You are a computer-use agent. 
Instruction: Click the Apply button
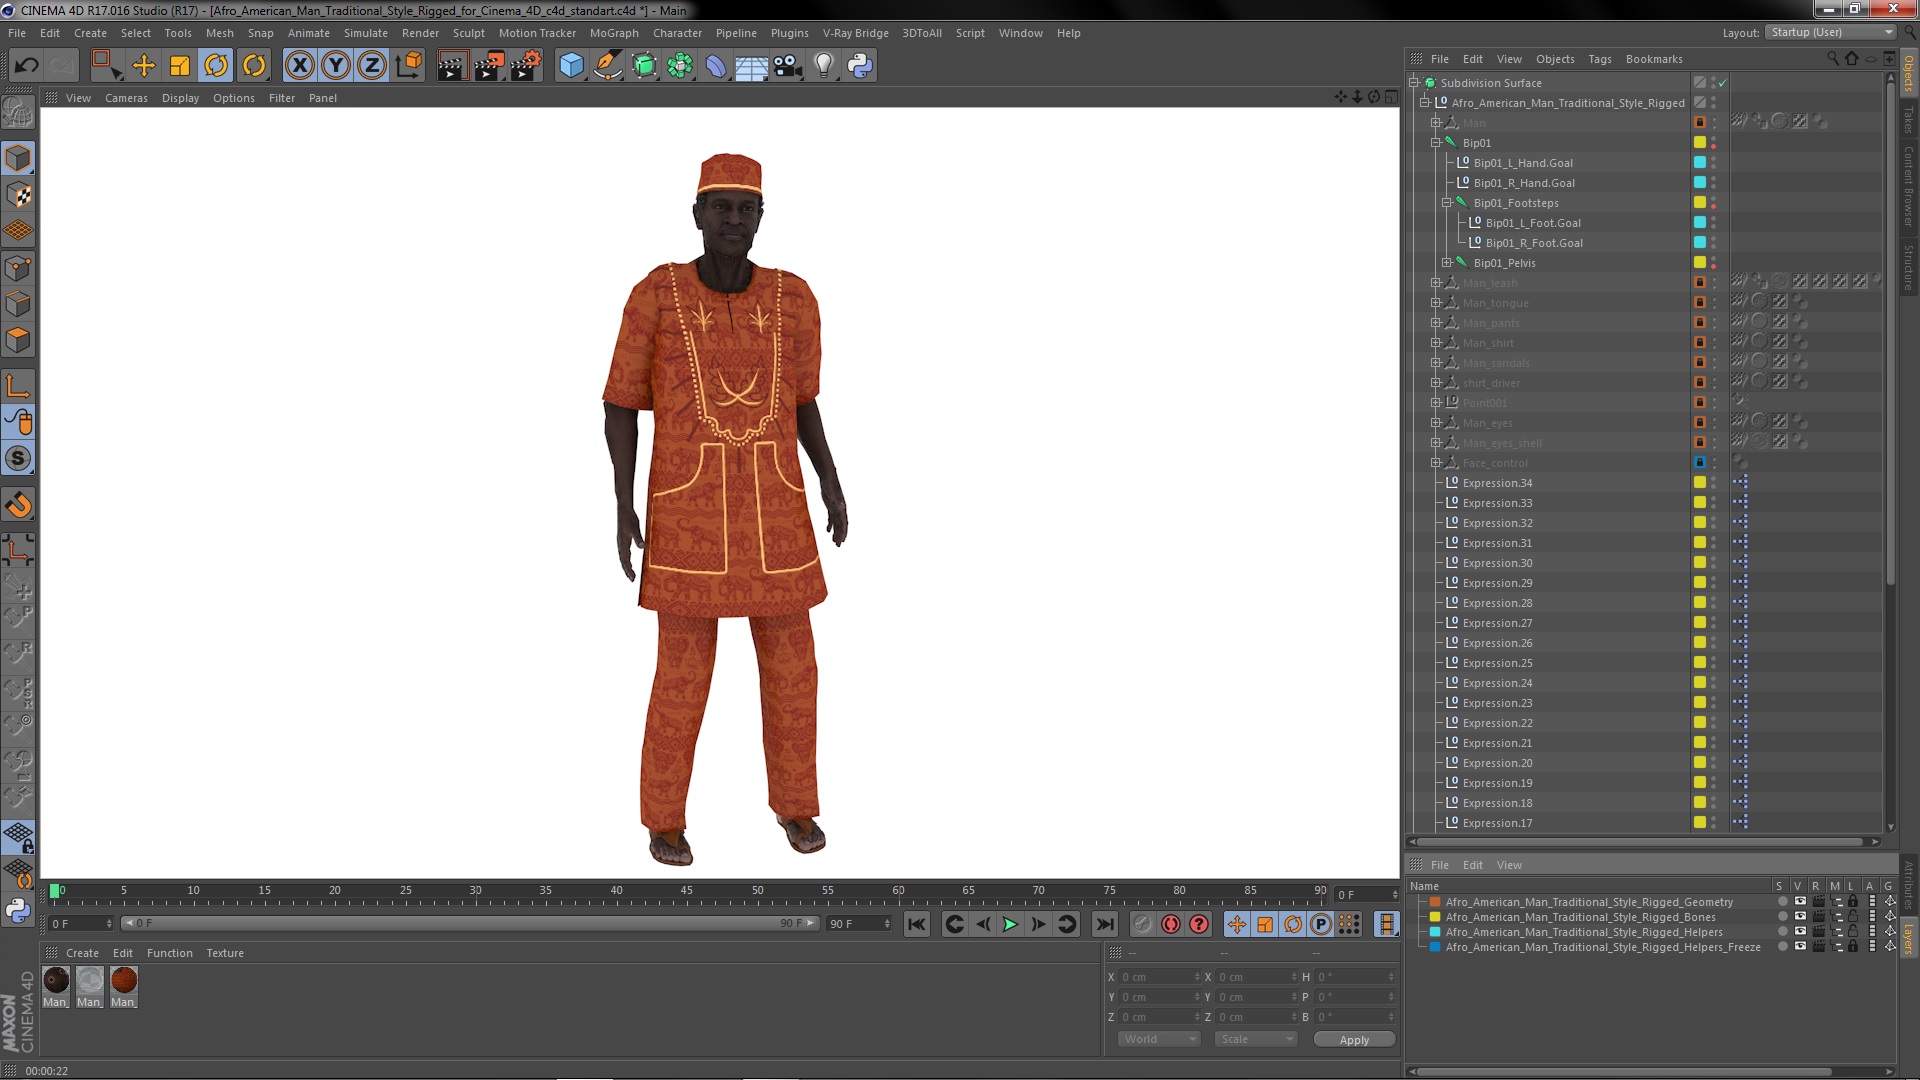click(x=1354, y=1040)
